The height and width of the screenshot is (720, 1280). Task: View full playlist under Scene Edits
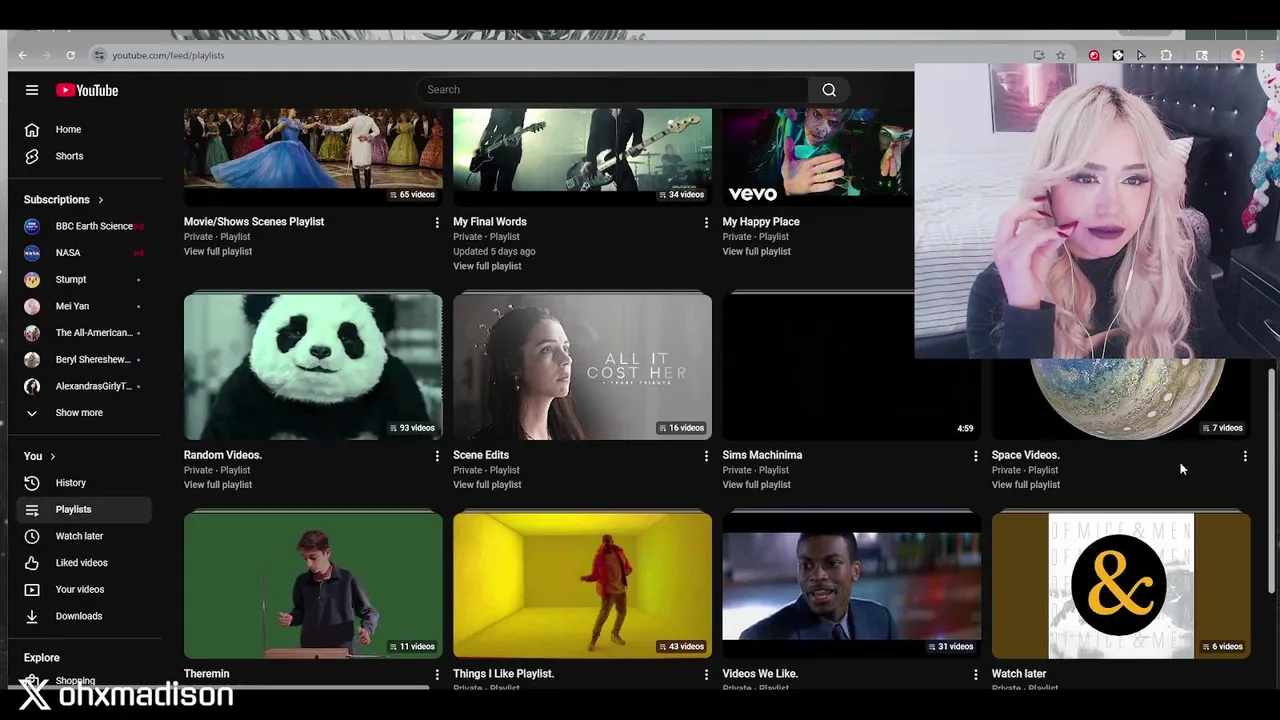click(487, 485)
